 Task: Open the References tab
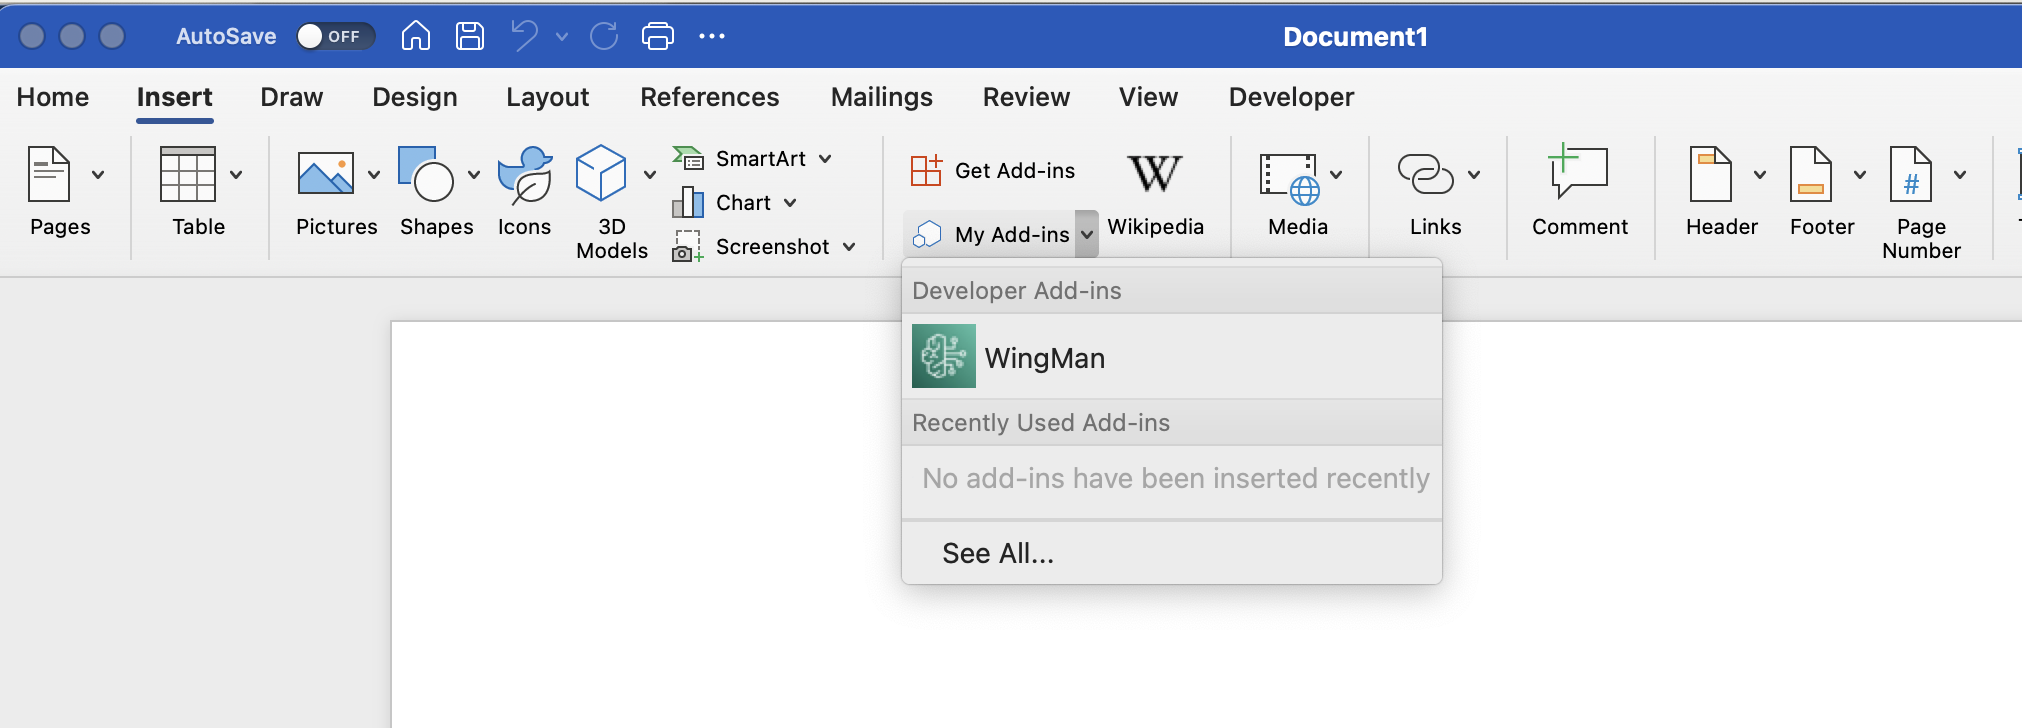[x=709, y=97]
